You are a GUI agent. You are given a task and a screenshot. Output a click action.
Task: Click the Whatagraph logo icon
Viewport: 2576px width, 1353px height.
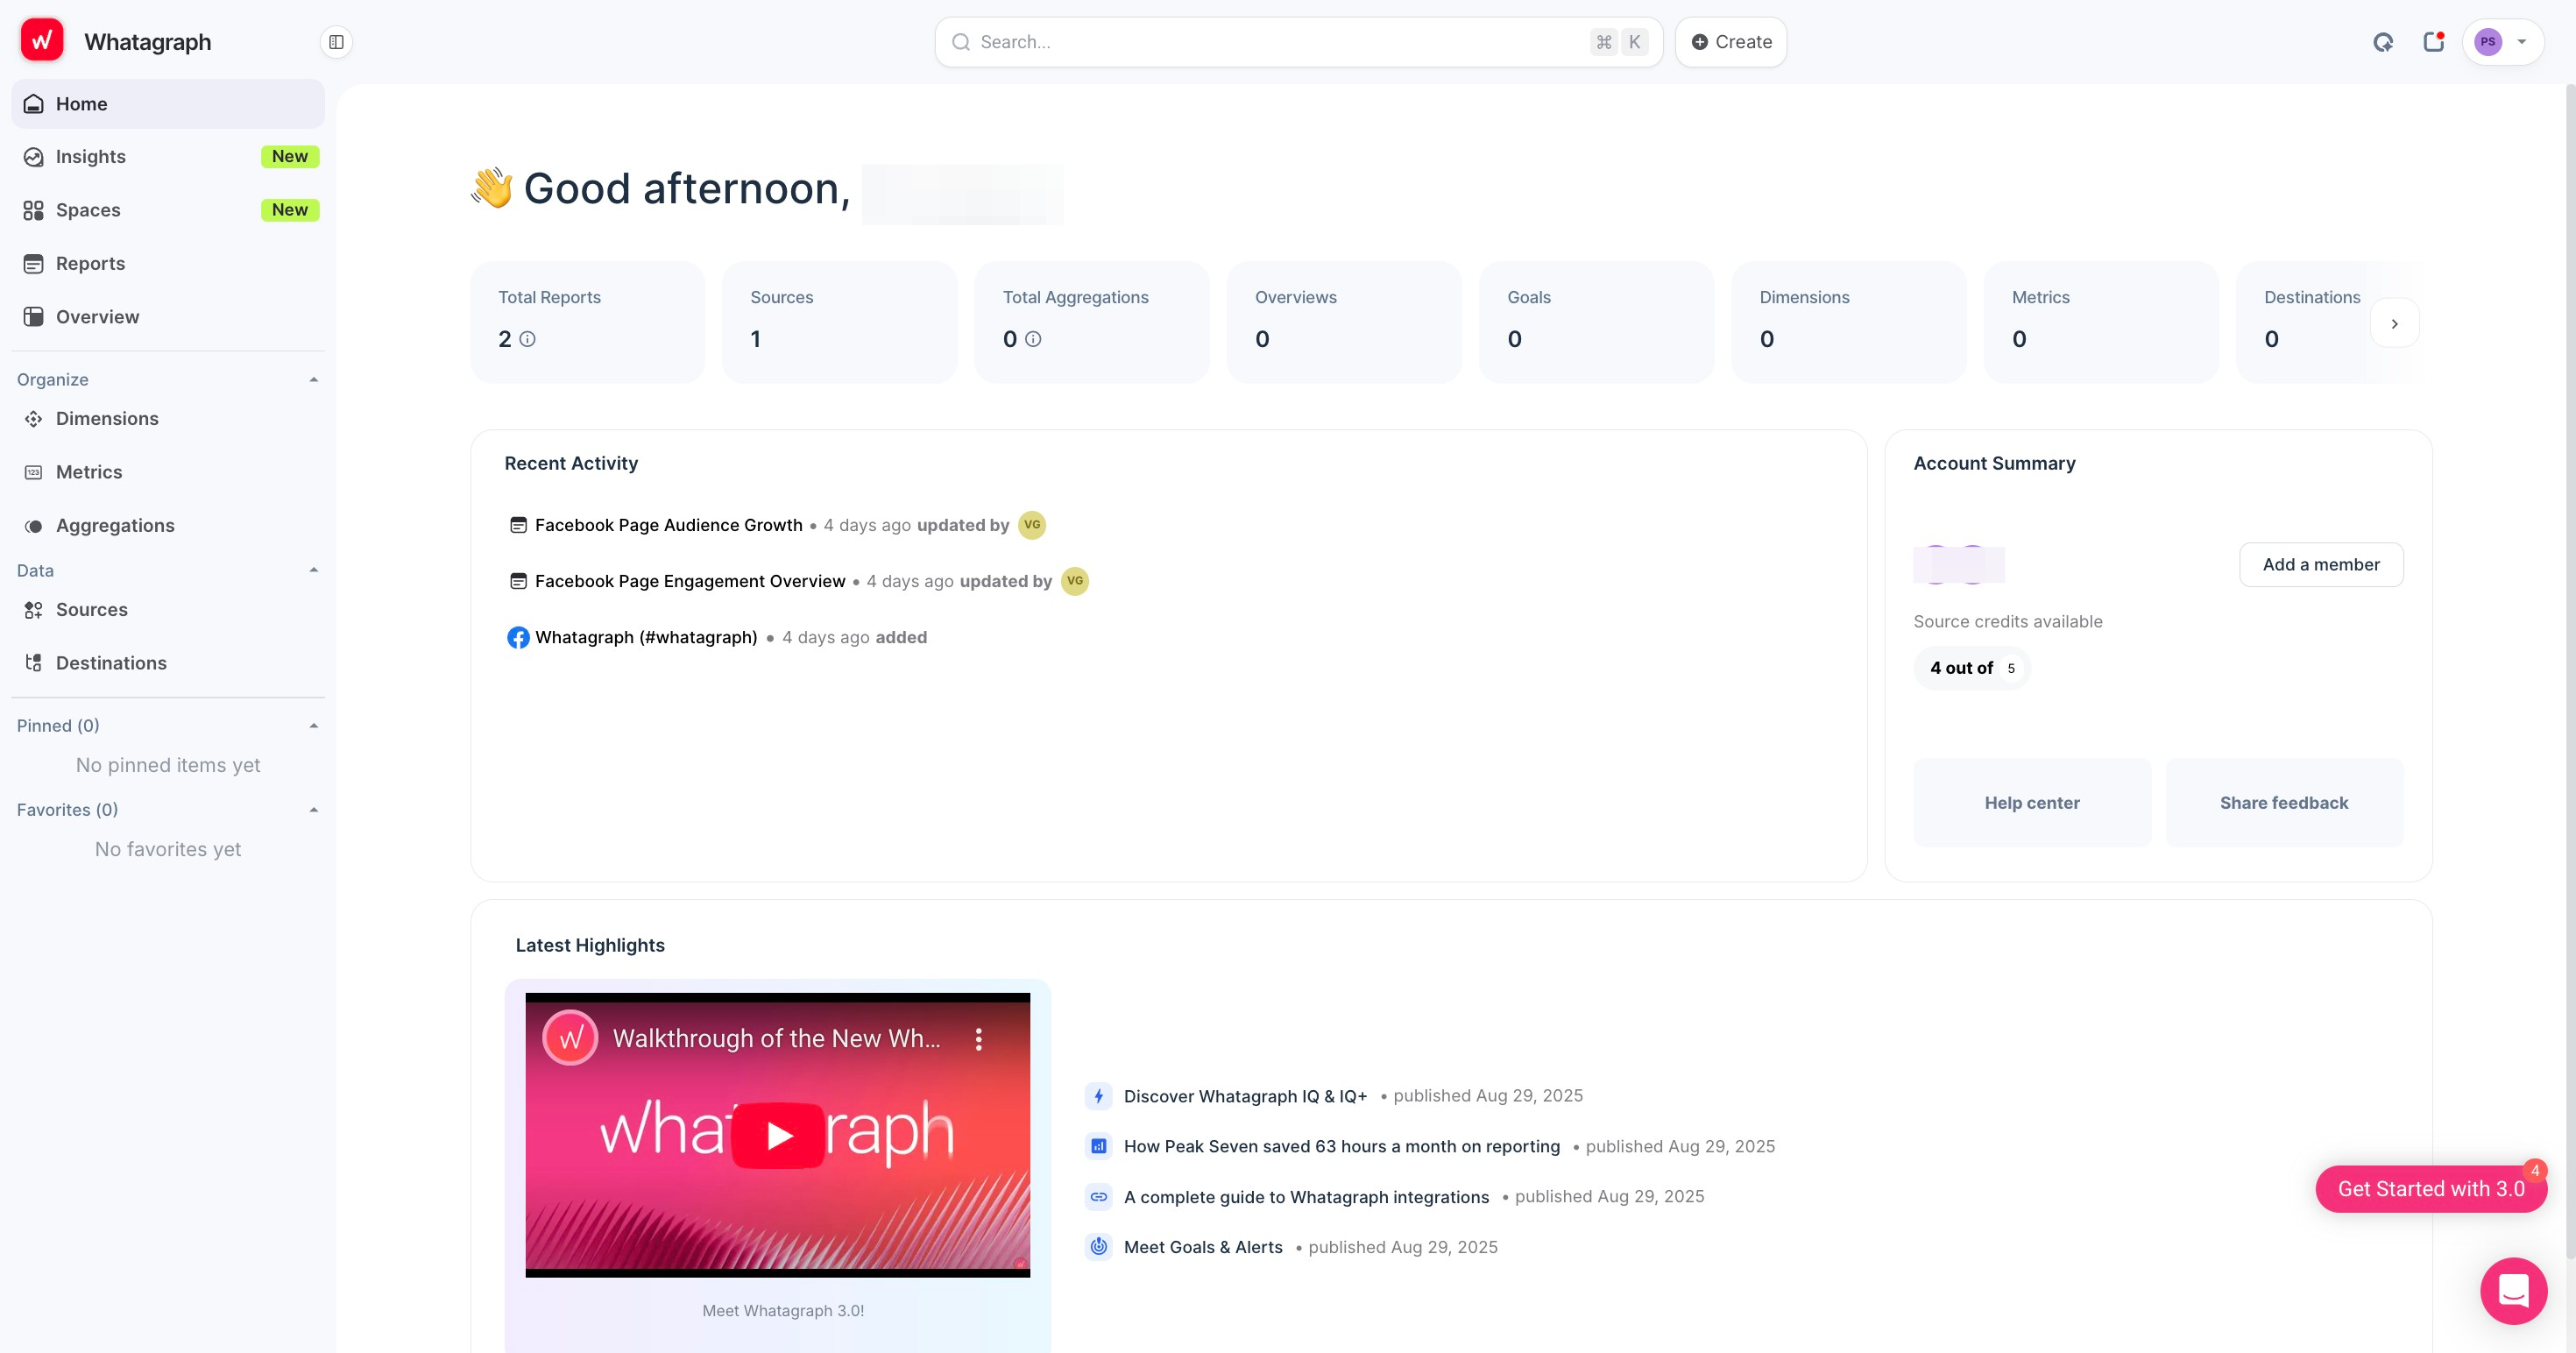42,41
